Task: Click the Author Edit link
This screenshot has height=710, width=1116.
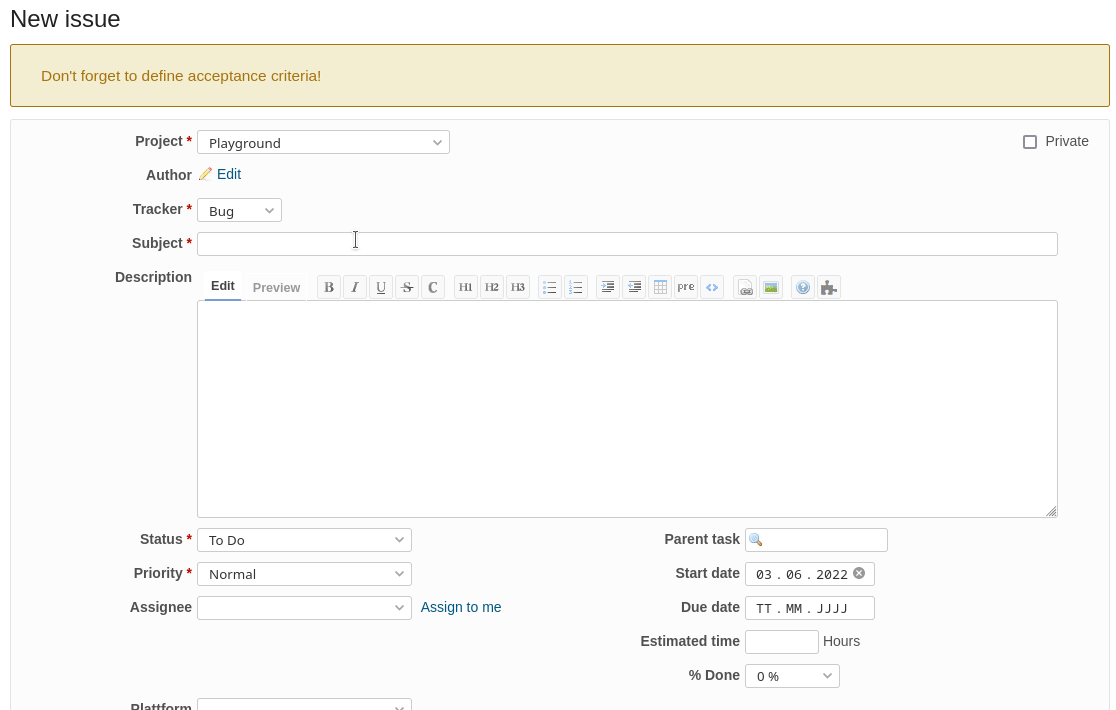Action: [x=229, y=174]
